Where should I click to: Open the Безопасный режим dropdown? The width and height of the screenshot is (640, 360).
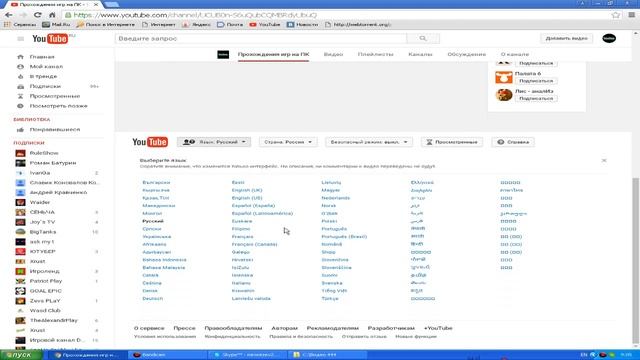point(369,142)
